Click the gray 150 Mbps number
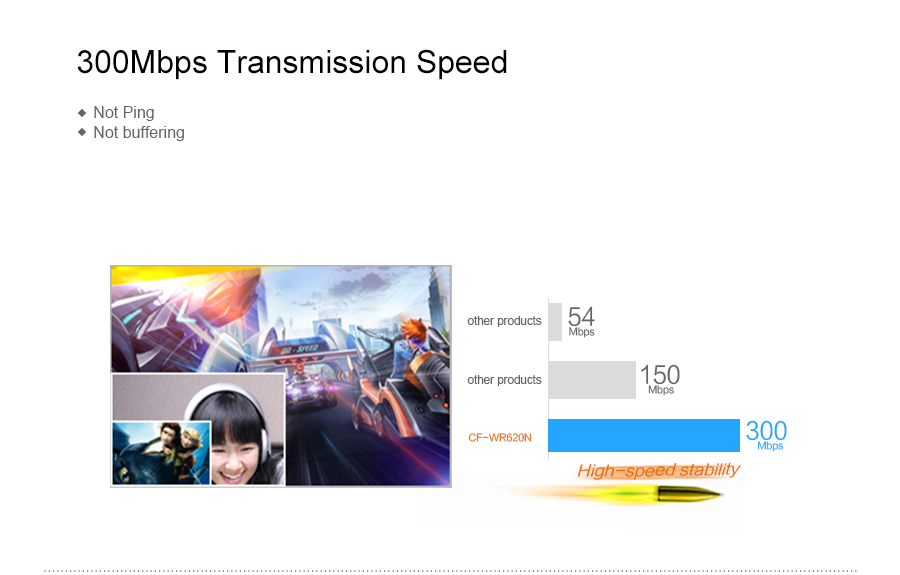900x575 pixels. pyautogui.click(x=660, y=376)
